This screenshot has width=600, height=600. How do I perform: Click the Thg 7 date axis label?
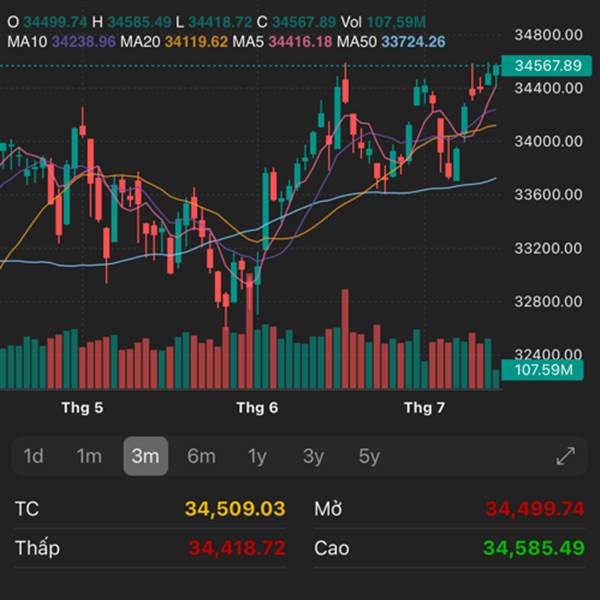click(424, 408)
